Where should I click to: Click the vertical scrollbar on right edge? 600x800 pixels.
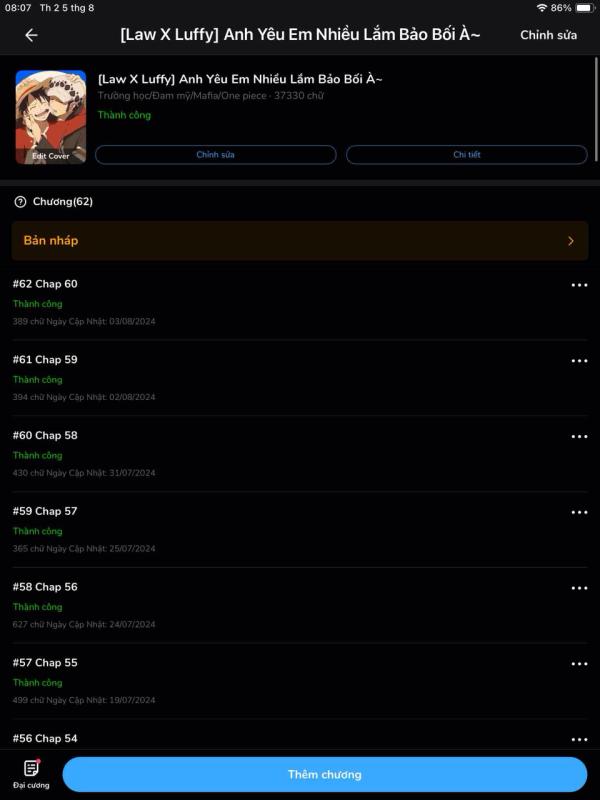click(x=596, y=109)
